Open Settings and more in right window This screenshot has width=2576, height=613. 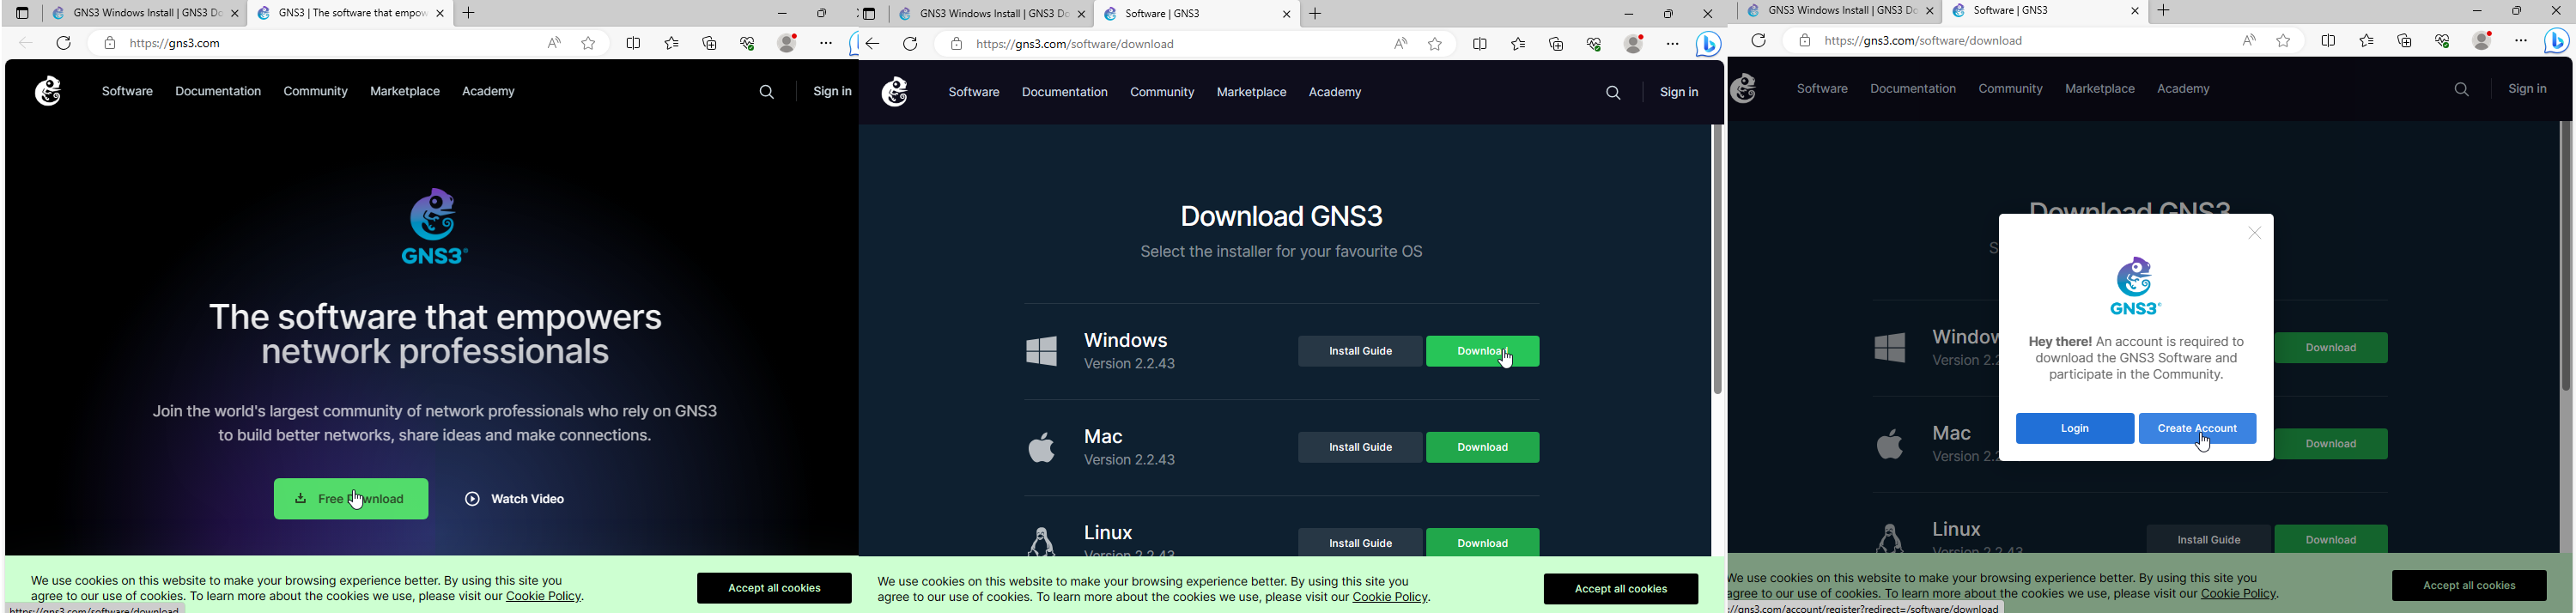2522,41
